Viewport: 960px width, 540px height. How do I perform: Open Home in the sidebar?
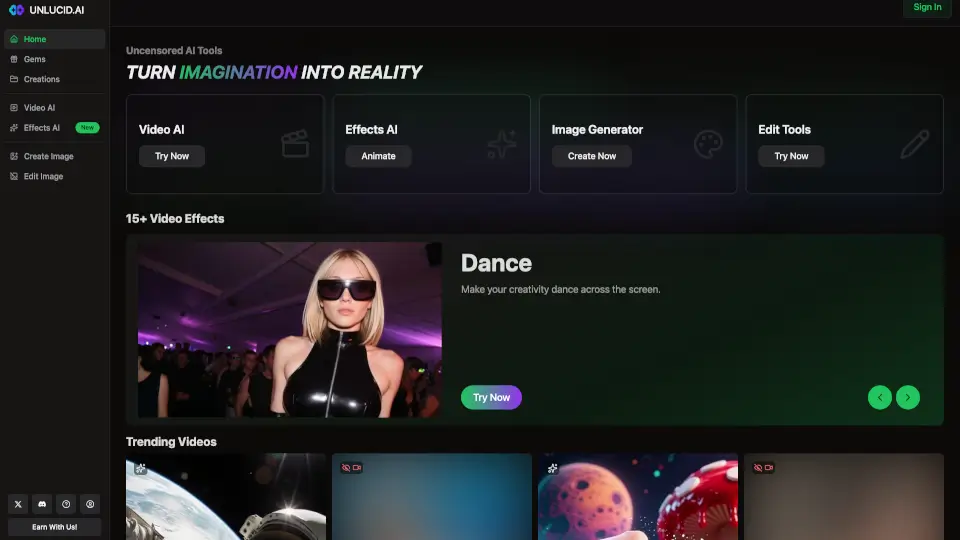[x=54, y=39]
